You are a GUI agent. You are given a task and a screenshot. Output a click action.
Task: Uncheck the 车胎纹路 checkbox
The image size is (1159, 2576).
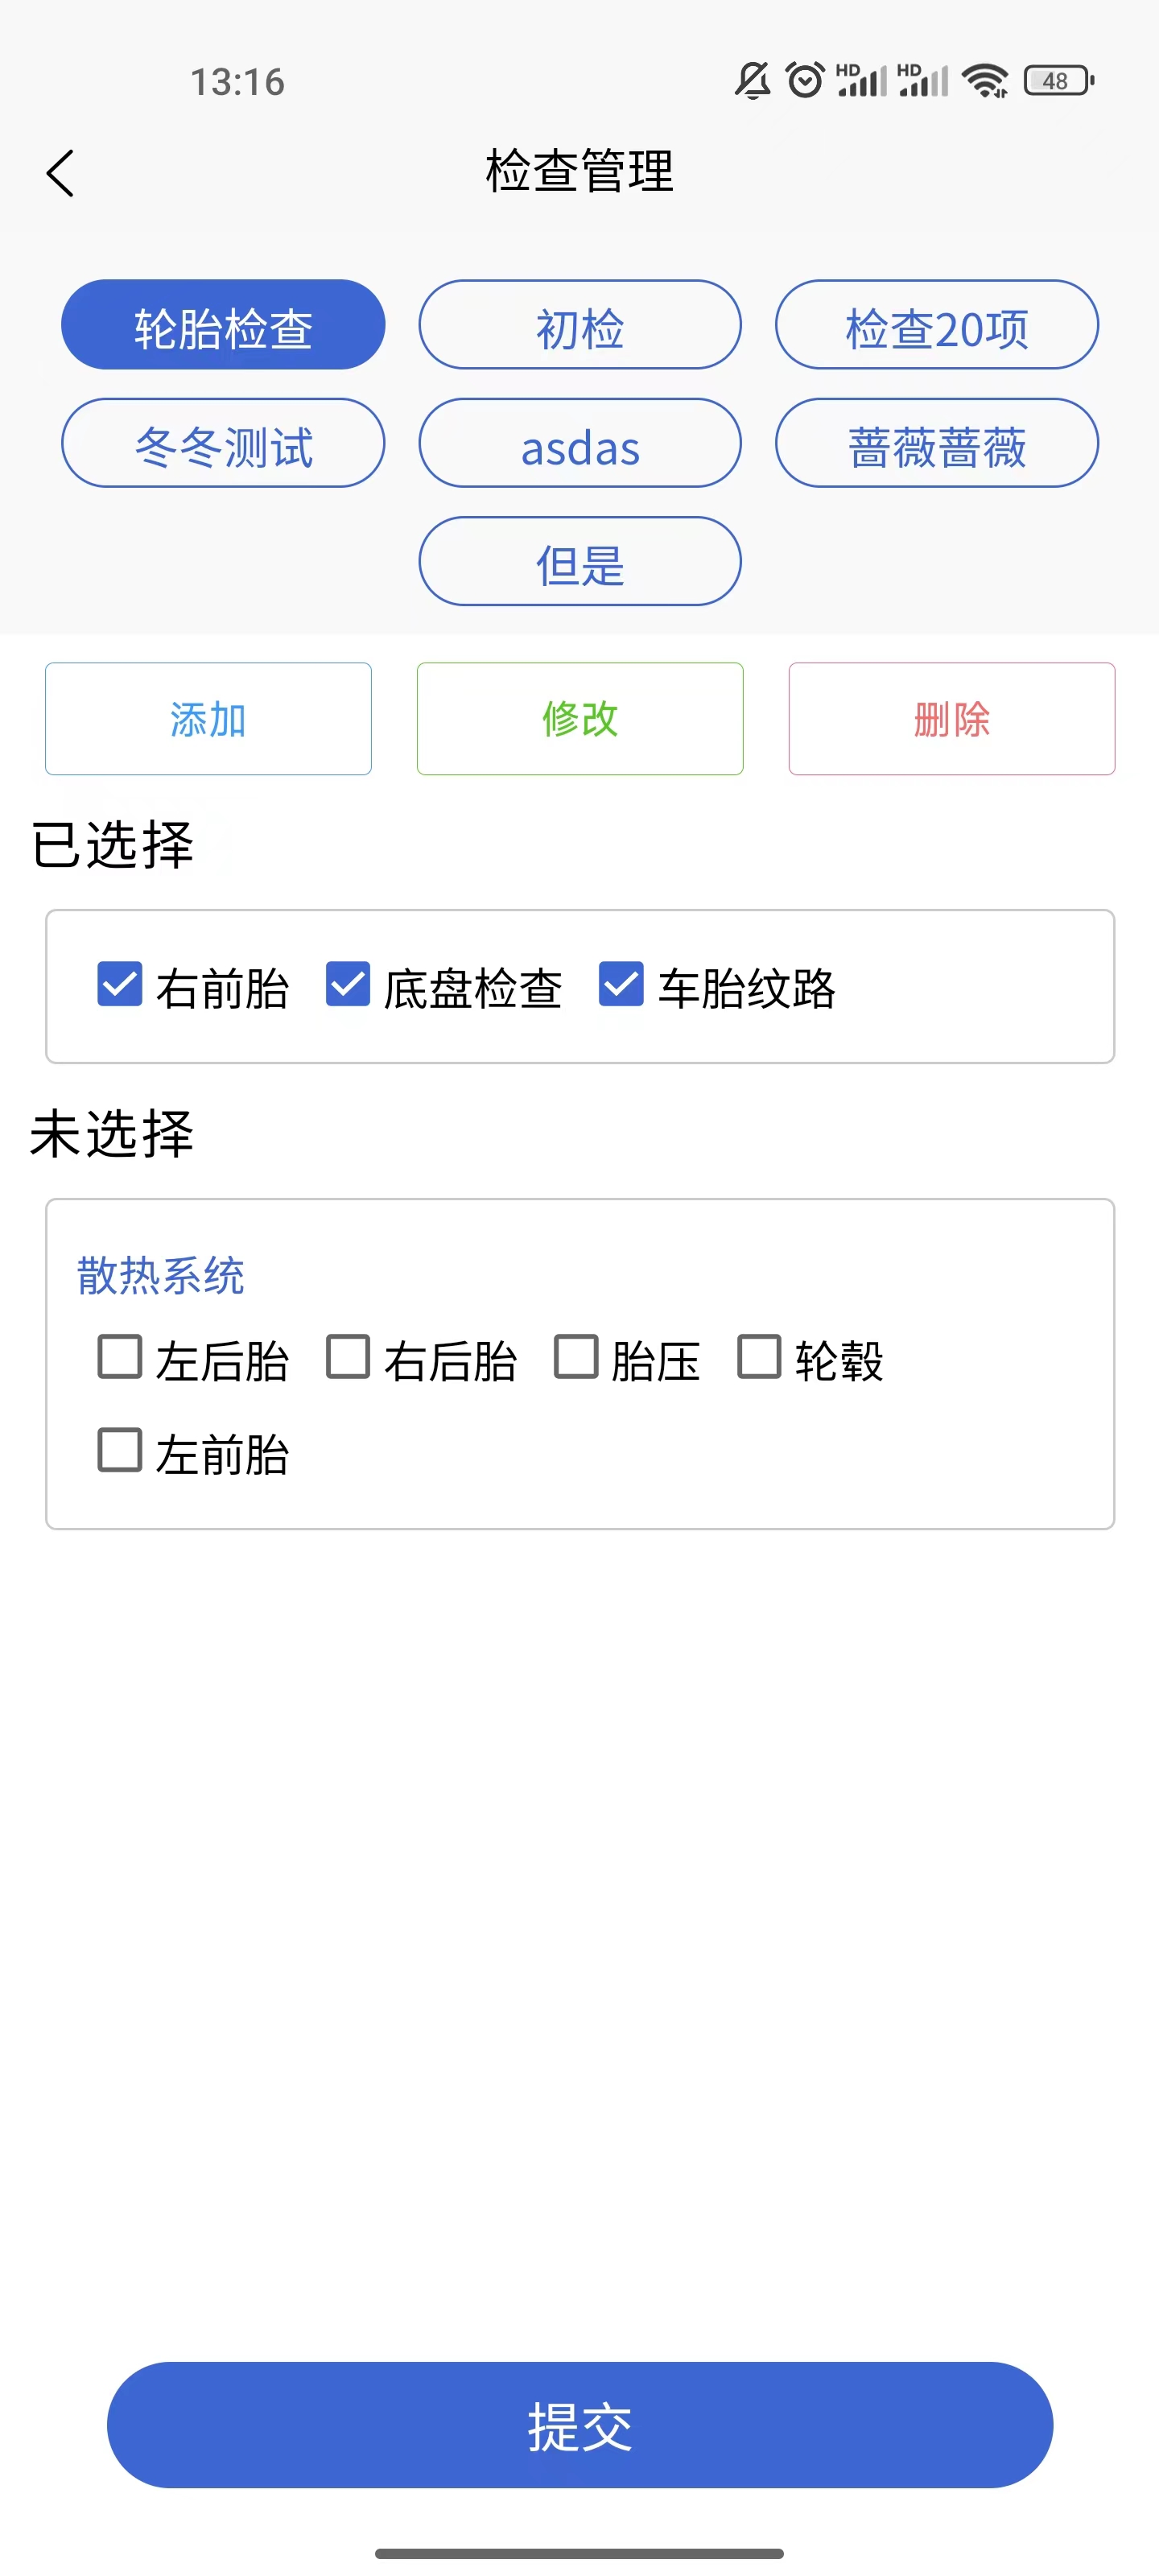coord(621,984)
